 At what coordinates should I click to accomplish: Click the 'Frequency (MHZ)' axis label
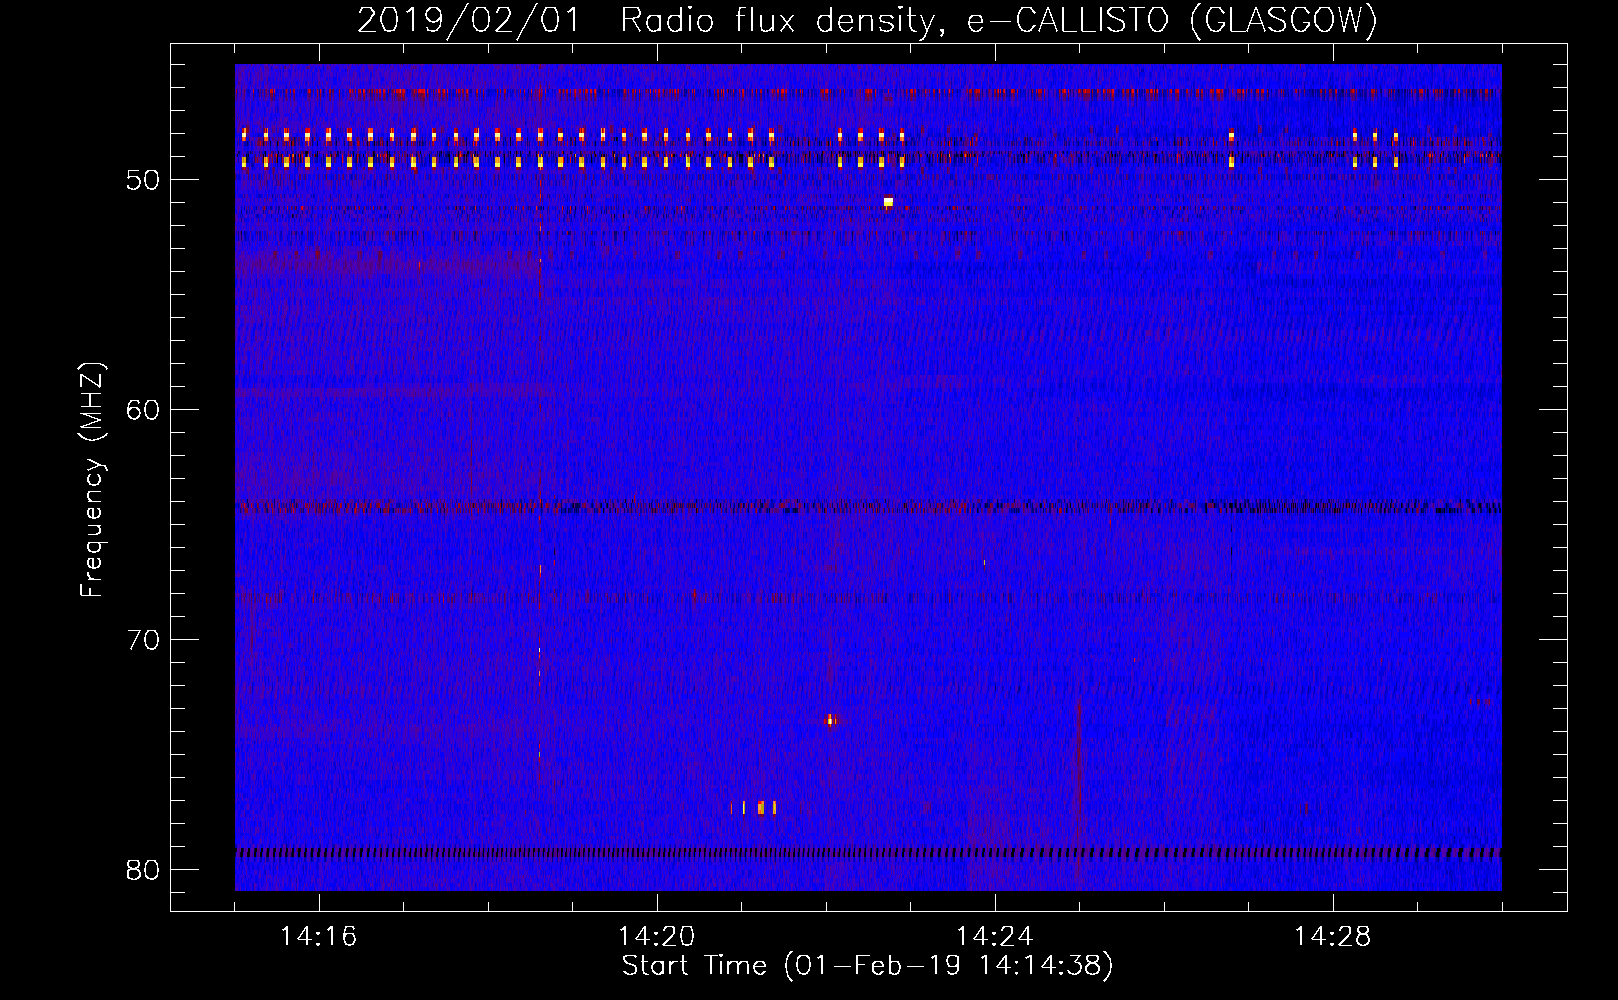92,480
